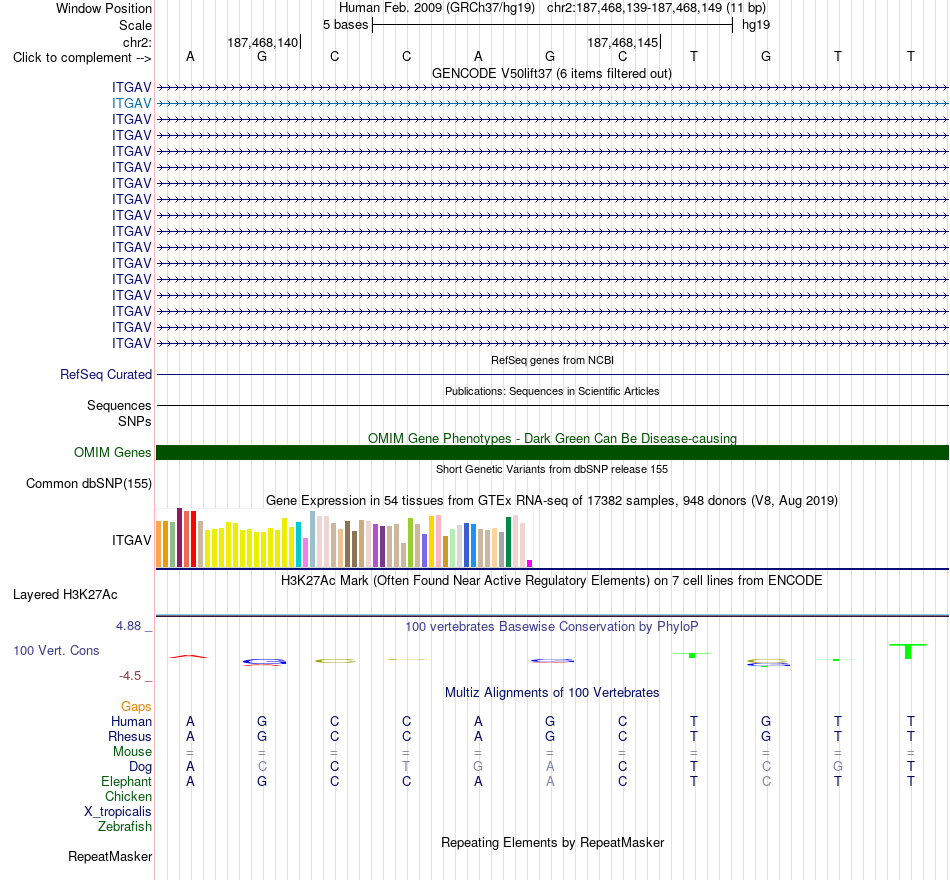Select the Zebrafish alignment row label
Screen dimensions: 950x880
(x=125, y=827)
